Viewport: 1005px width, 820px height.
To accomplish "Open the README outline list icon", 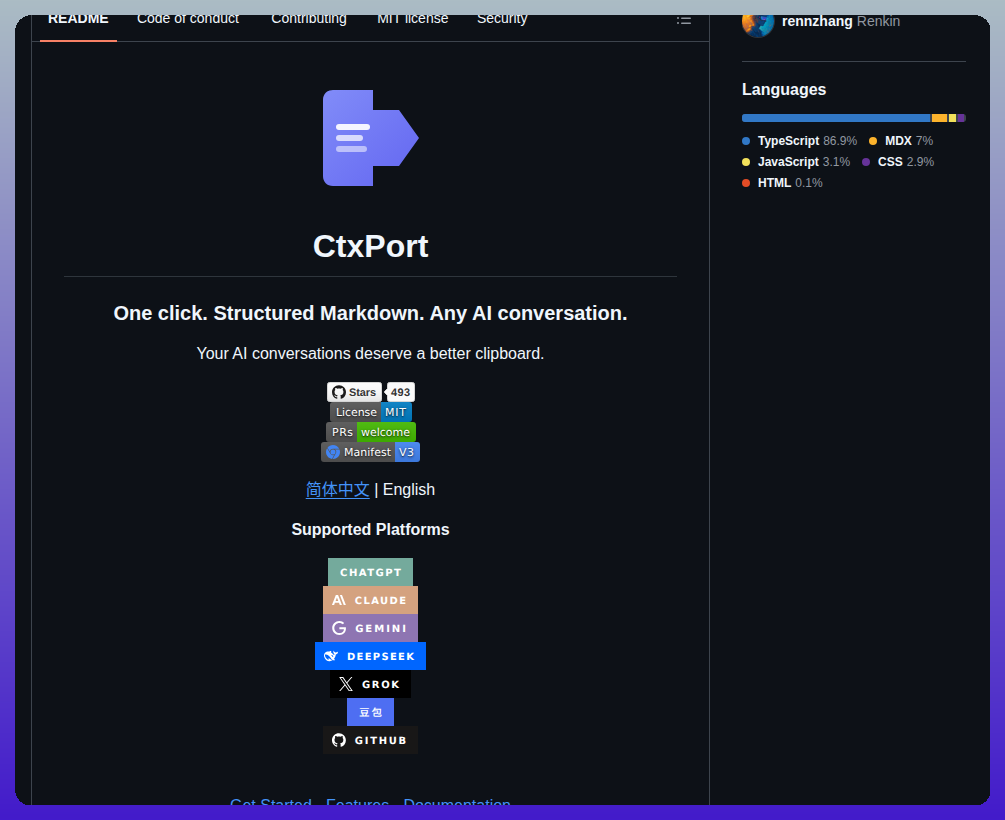I will point(684,21).
